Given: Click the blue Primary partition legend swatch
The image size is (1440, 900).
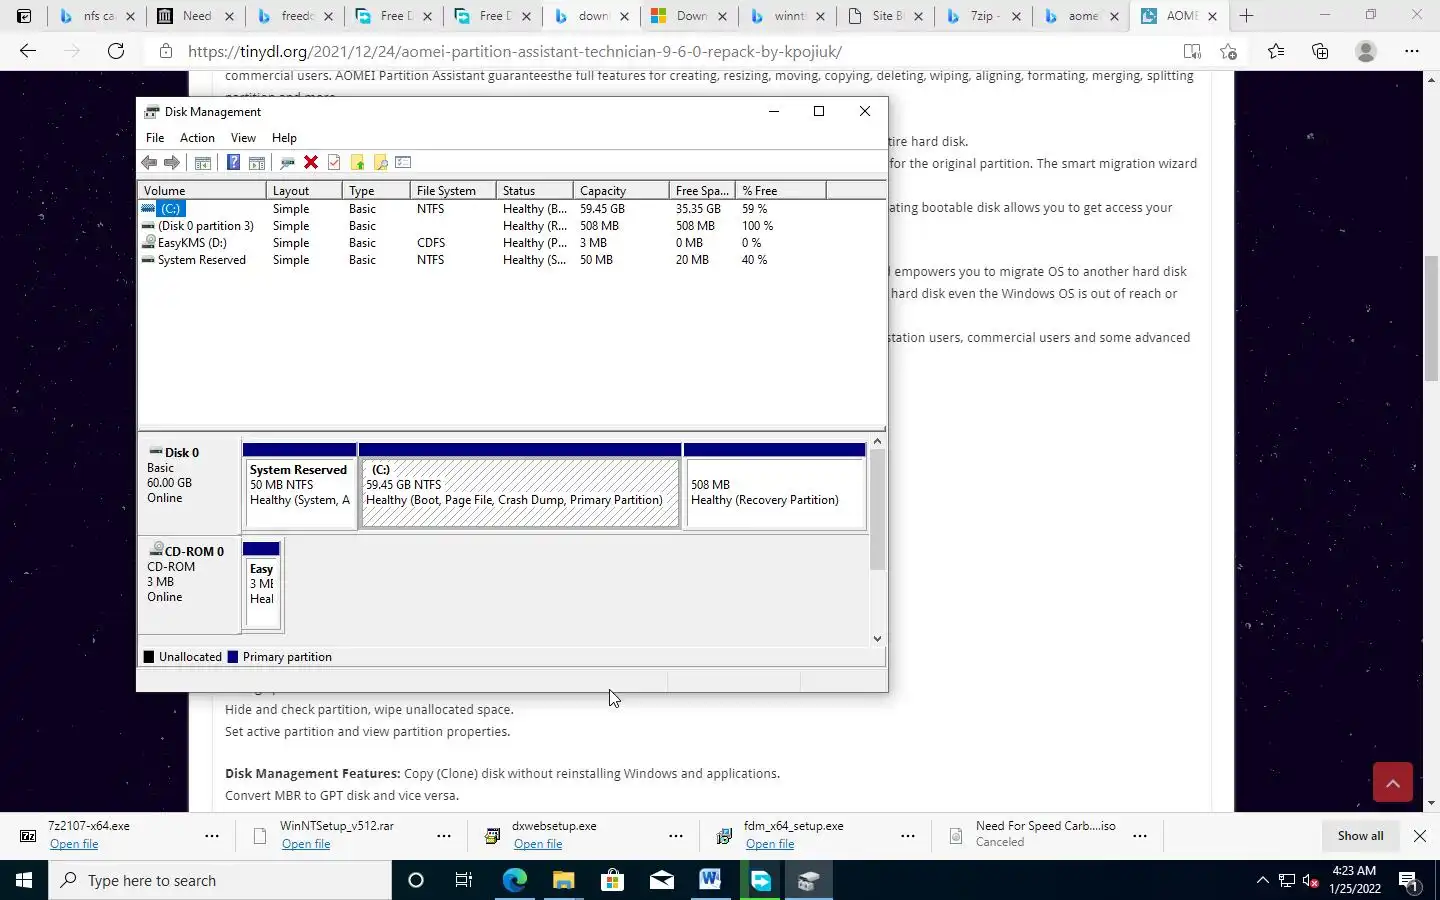Looking at the screenshot, I should click(233, 657).
